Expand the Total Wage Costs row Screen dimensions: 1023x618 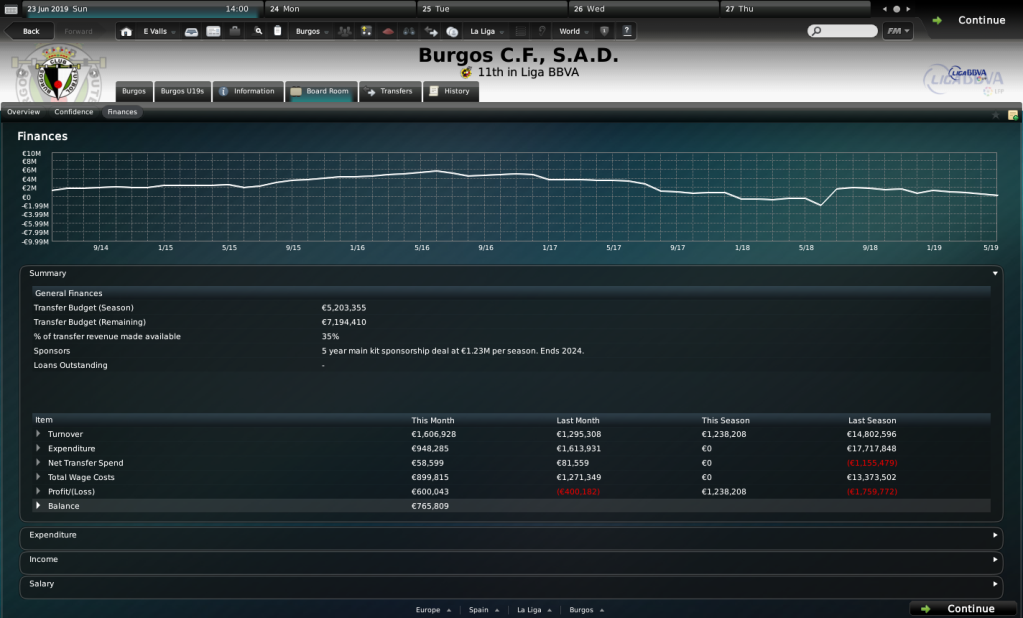[x=38, y=477]
